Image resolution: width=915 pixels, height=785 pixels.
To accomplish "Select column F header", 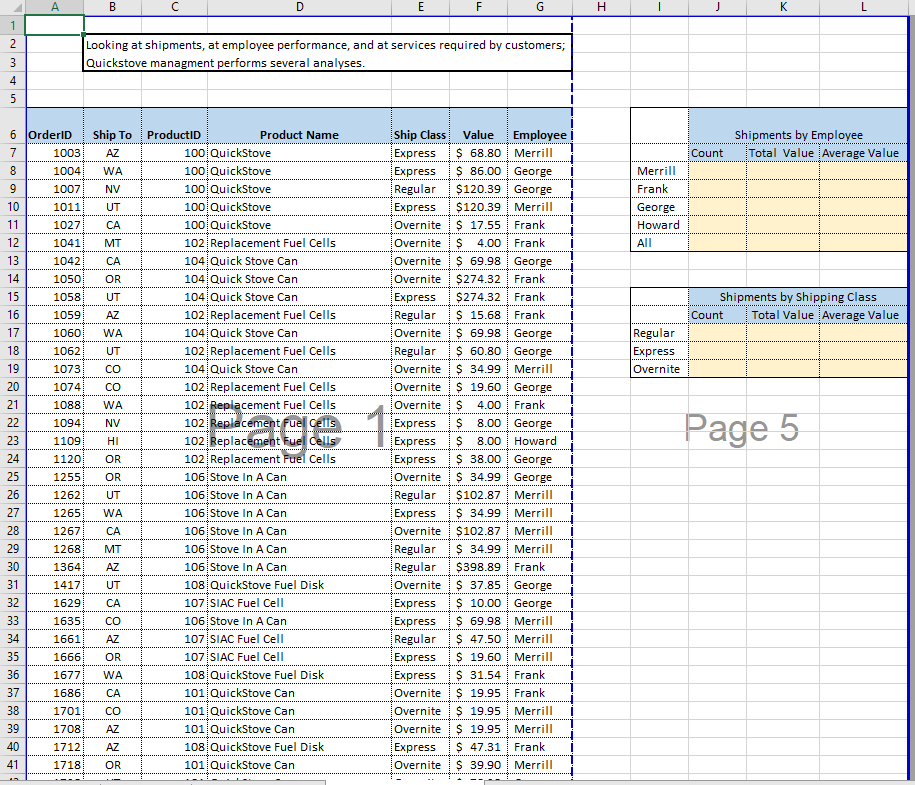I will [x=479, y=7].
